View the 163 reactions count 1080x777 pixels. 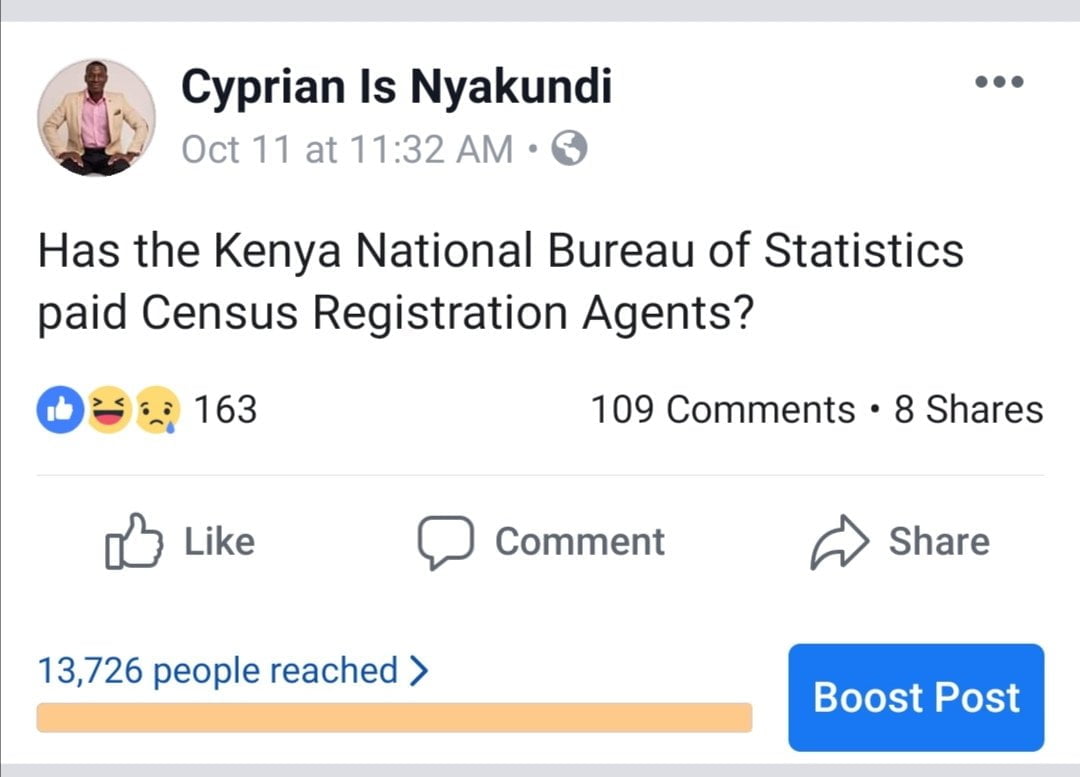tap(224, 410)
